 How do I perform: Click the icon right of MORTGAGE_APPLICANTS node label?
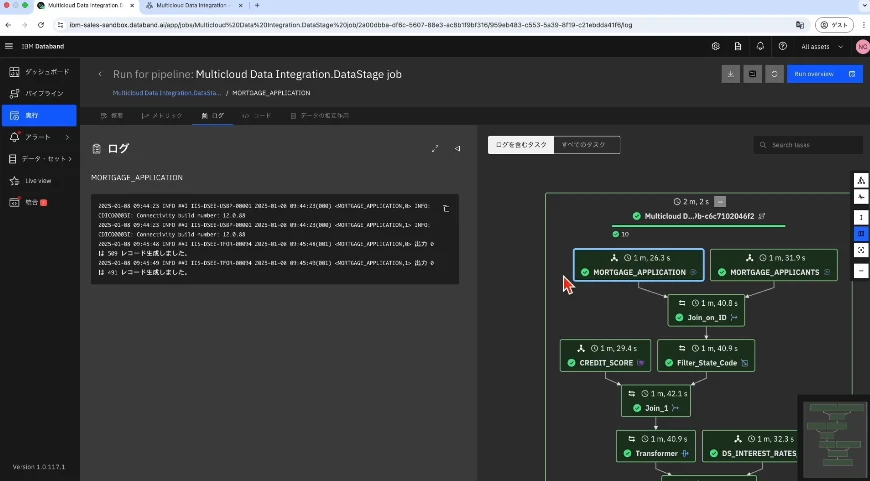(x=827, y=272)
